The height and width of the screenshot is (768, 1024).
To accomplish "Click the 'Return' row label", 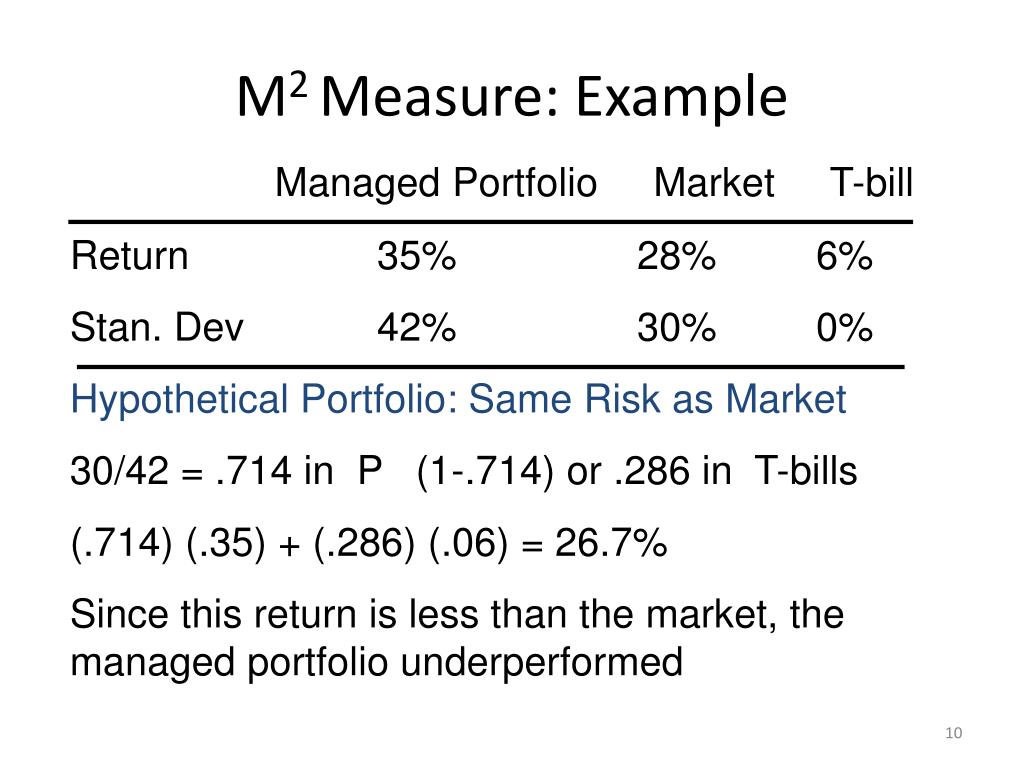I will [129, 257].
